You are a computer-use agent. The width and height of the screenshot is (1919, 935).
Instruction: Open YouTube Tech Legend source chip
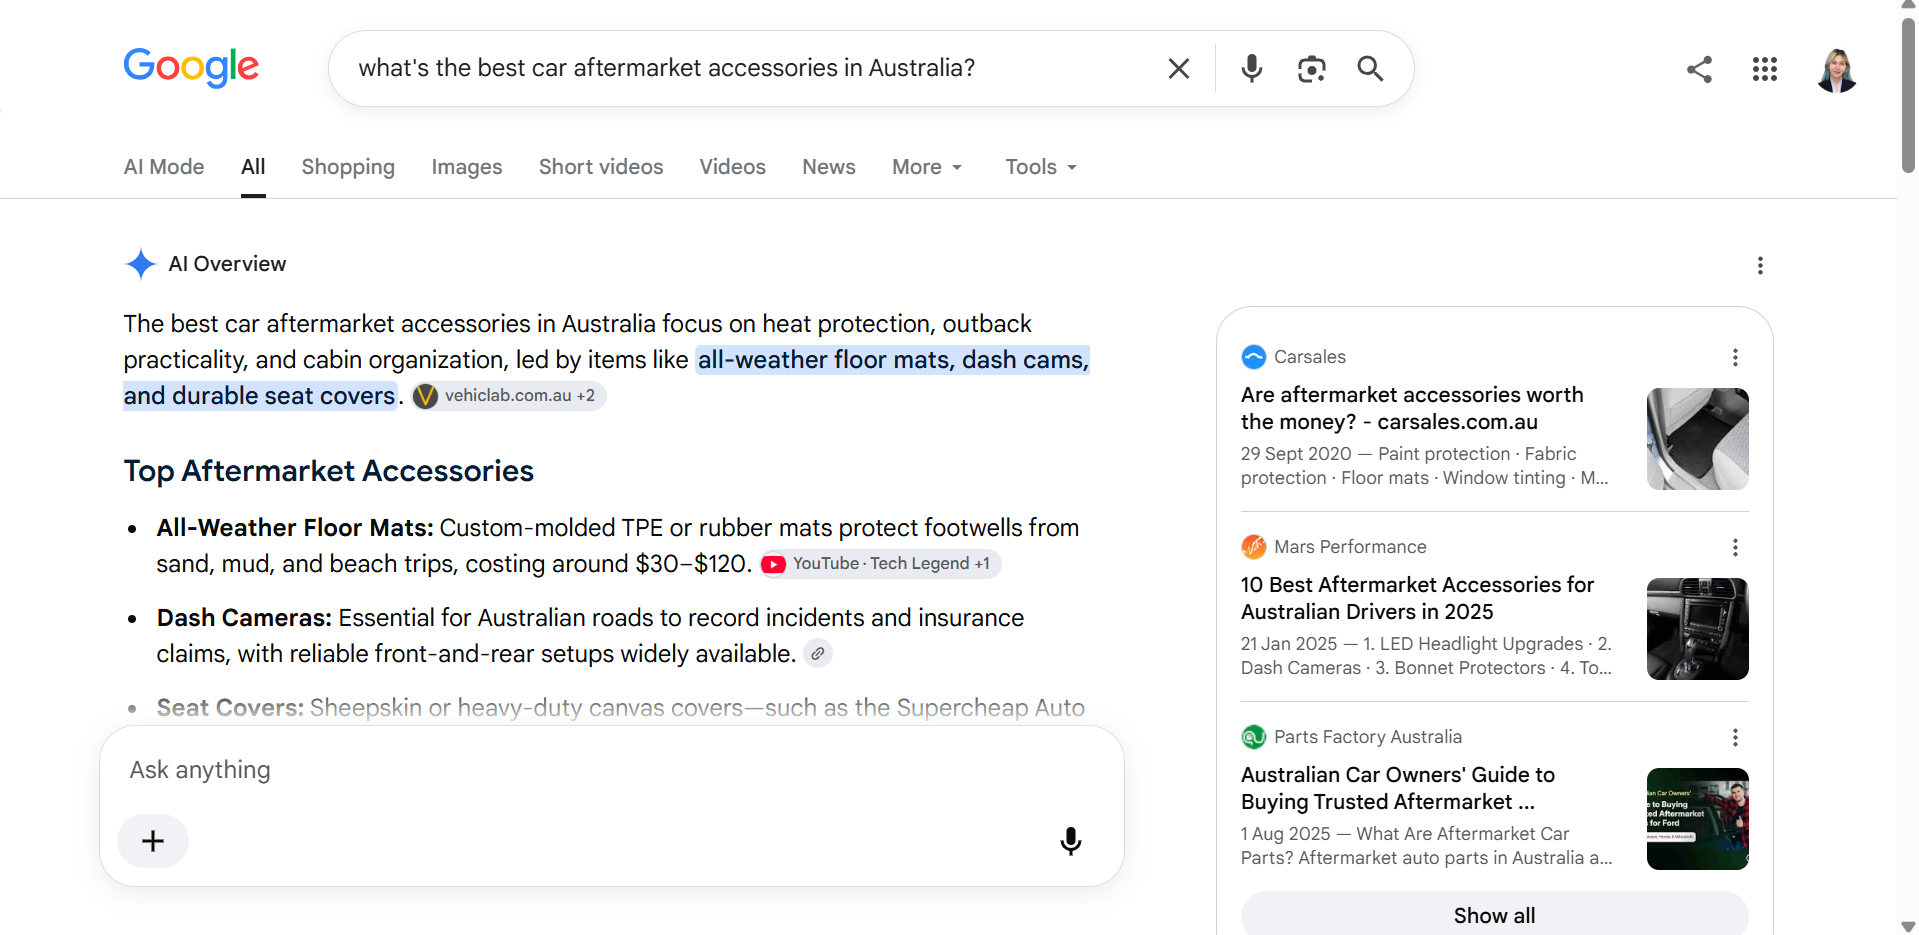(x=880, y=564)
